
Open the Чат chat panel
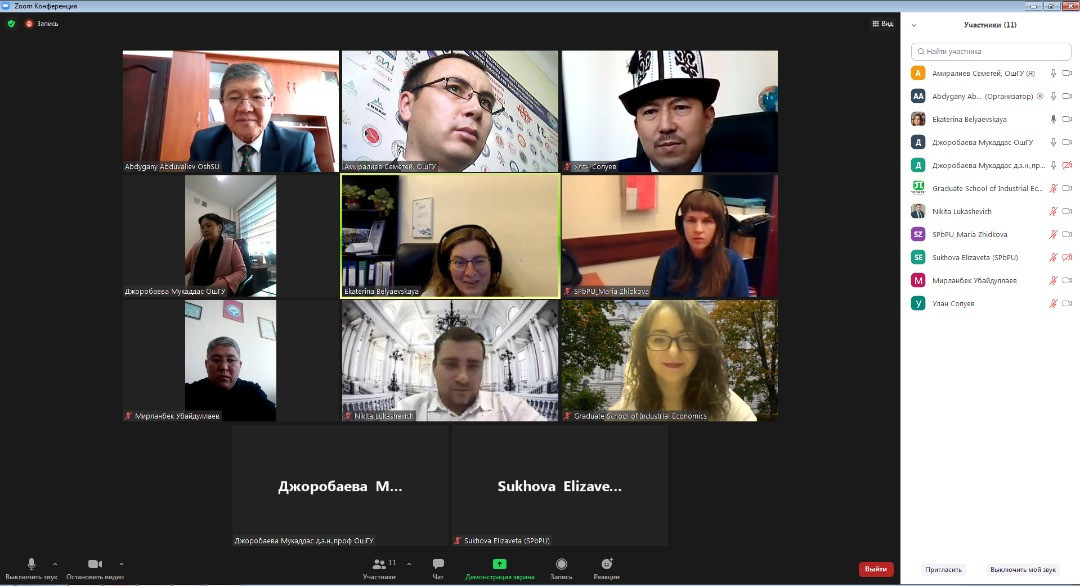tap(438, 565)
